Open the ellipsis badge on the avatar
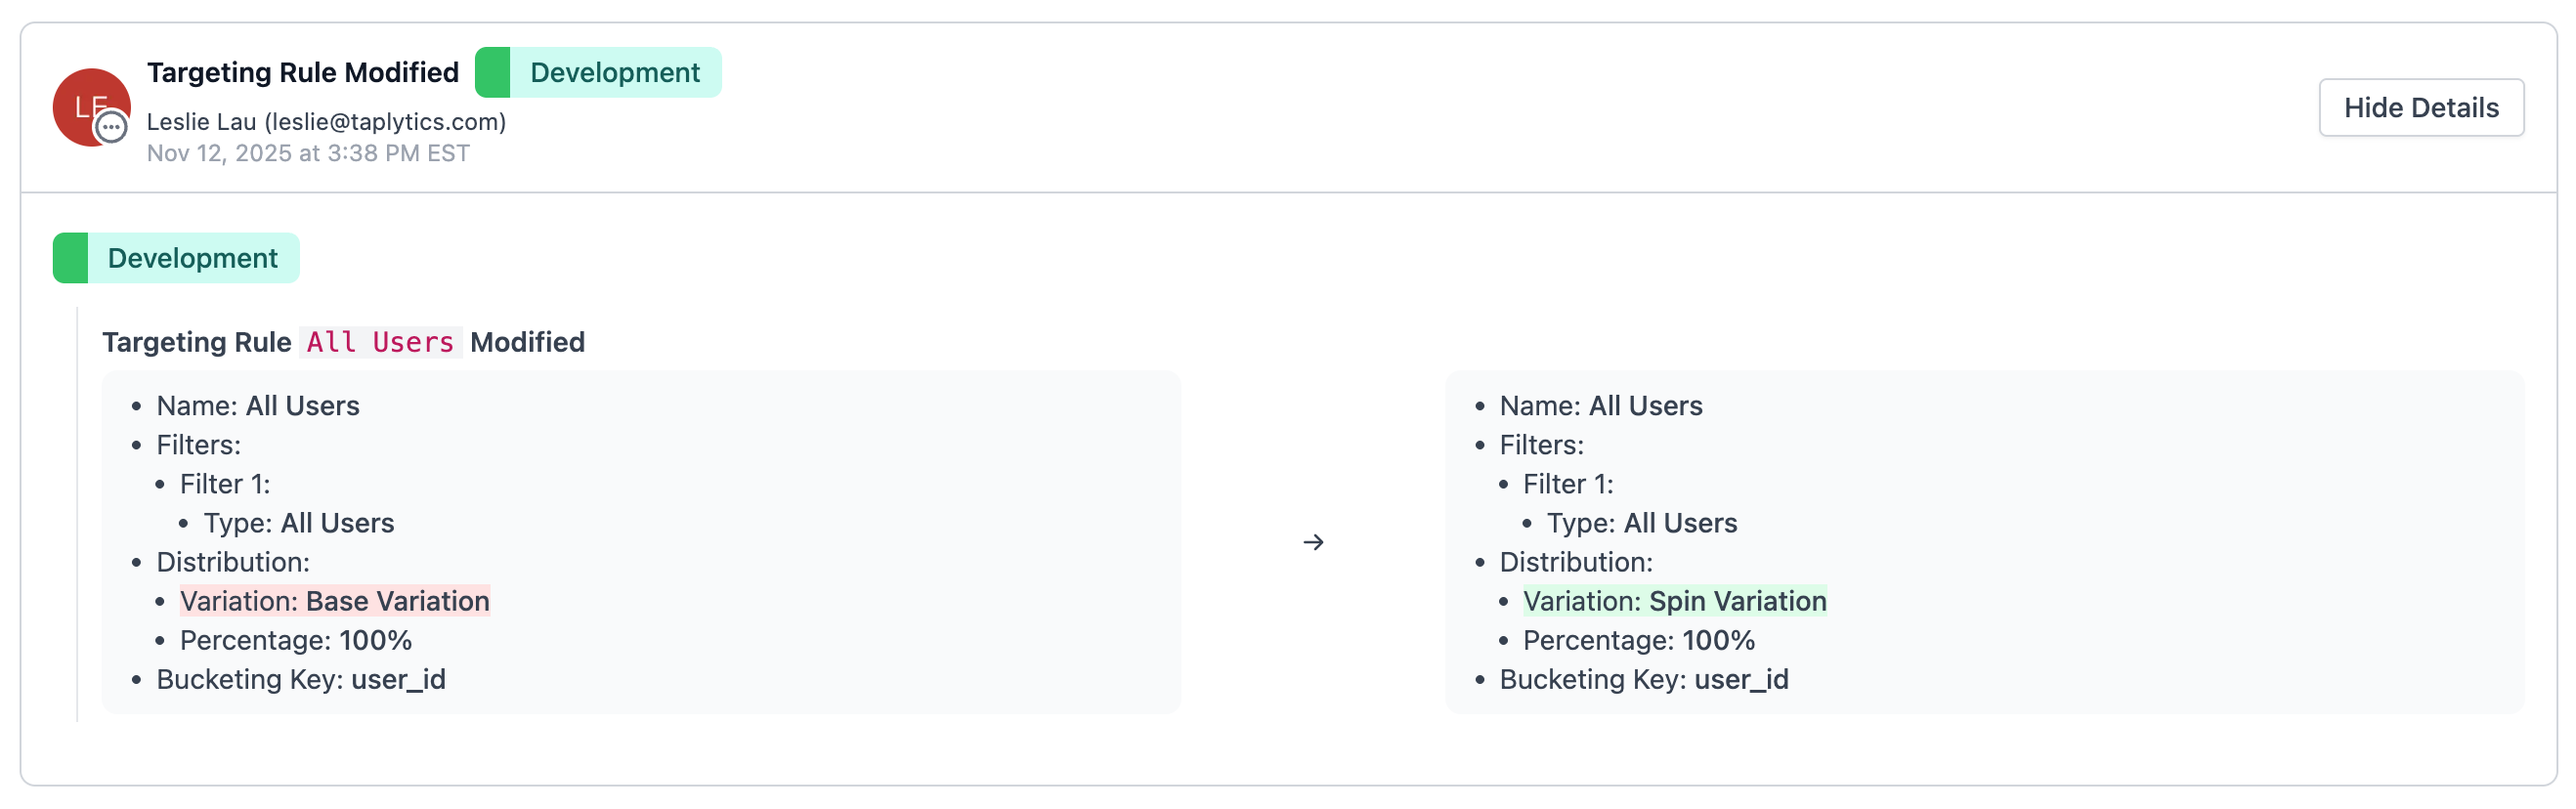Image resolution: width=2576 pixels, height=809 pixels. pos(111,128)
